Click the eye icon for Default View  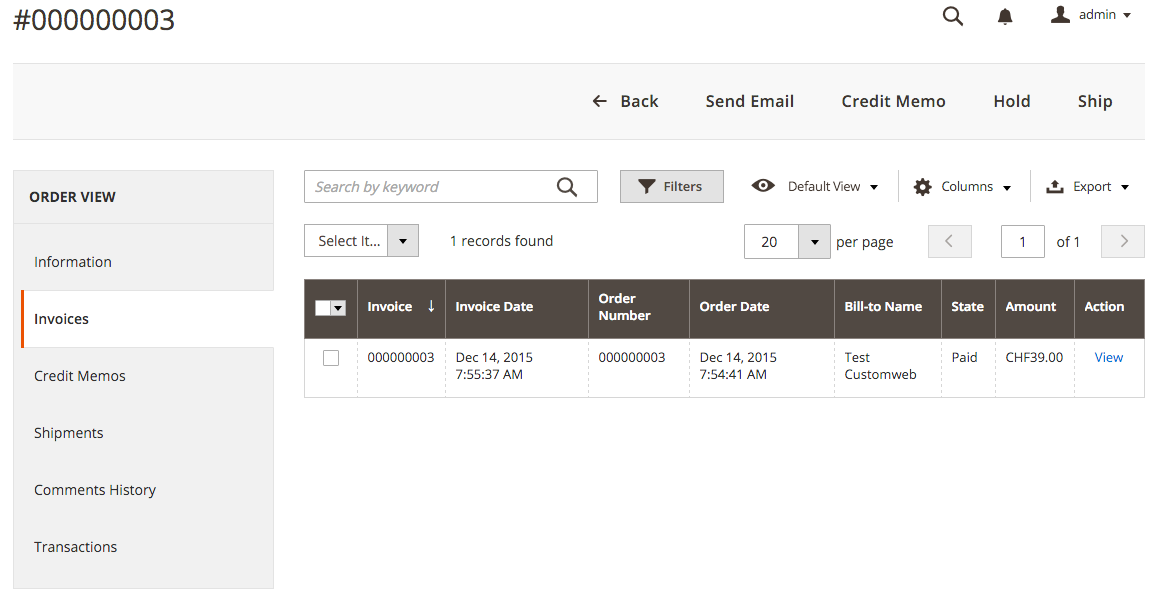point(763,186)
